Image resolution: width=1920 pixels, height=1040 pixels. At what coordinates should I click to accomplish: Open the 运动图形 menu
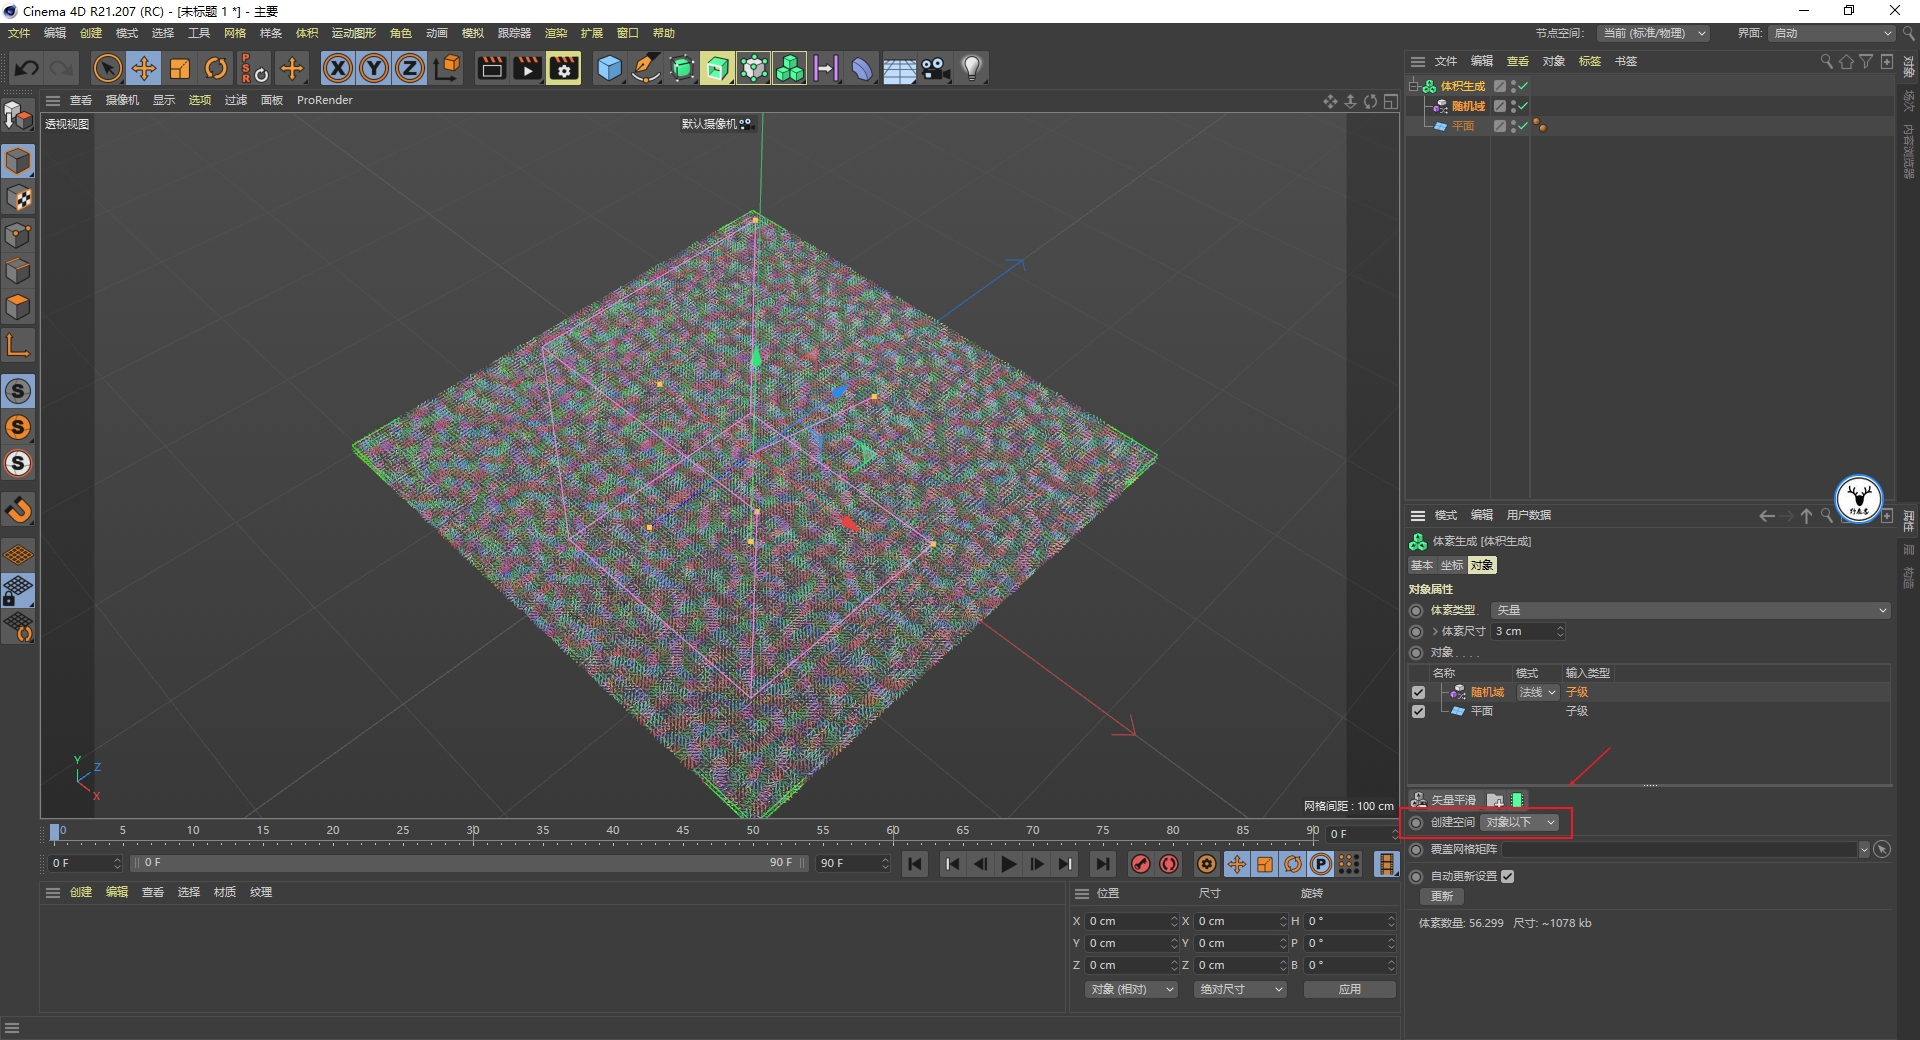pos(353,33)
